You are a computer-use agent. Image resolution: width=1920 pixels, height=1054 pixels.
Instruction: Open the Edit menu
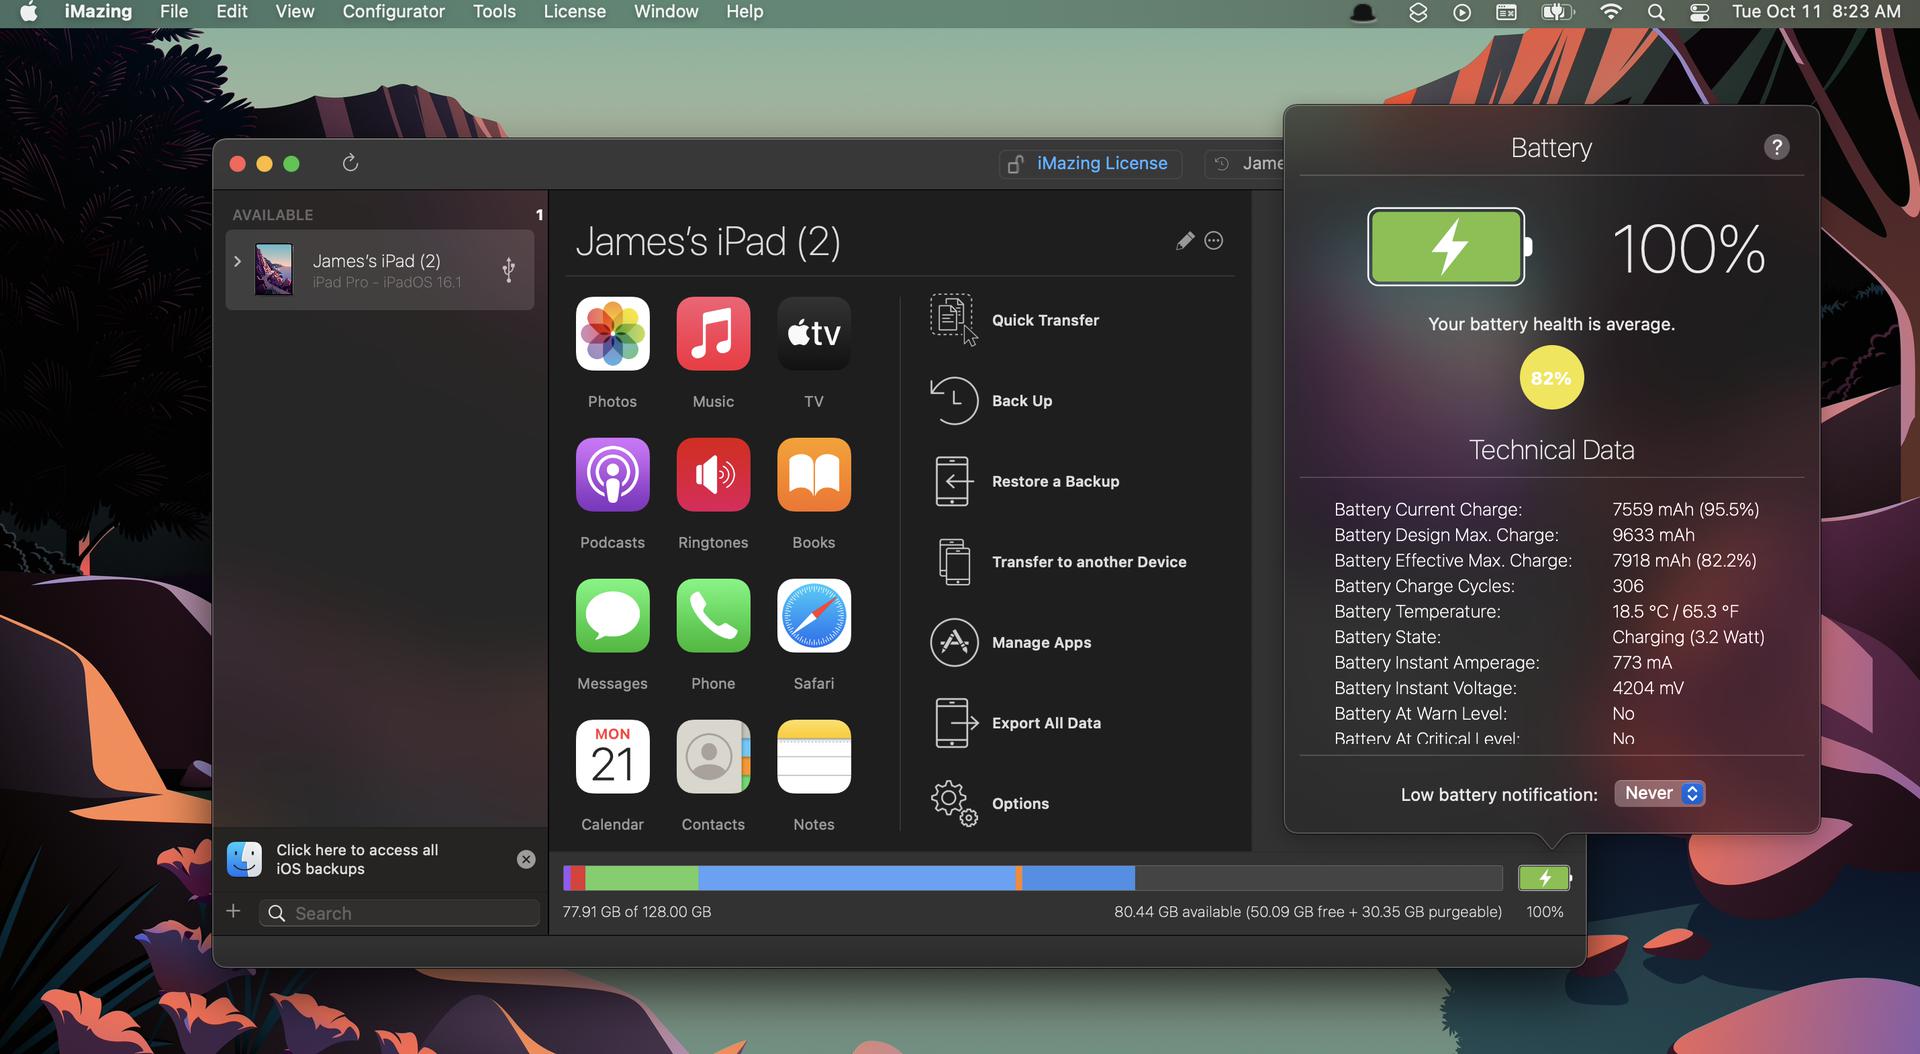(x=232, y=12)
